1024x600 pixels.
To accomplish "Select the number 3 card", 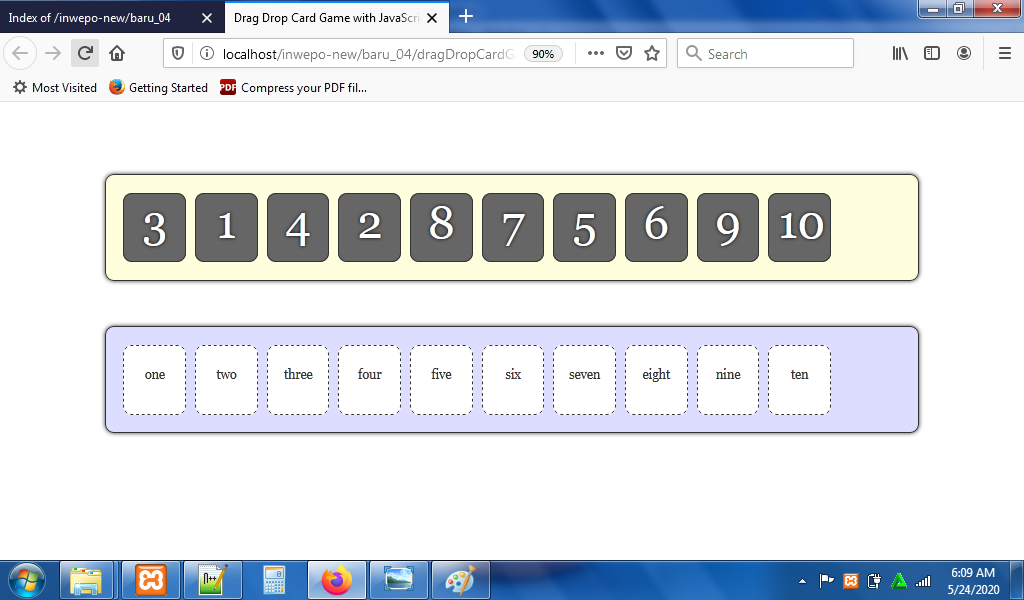I will 155,227.
